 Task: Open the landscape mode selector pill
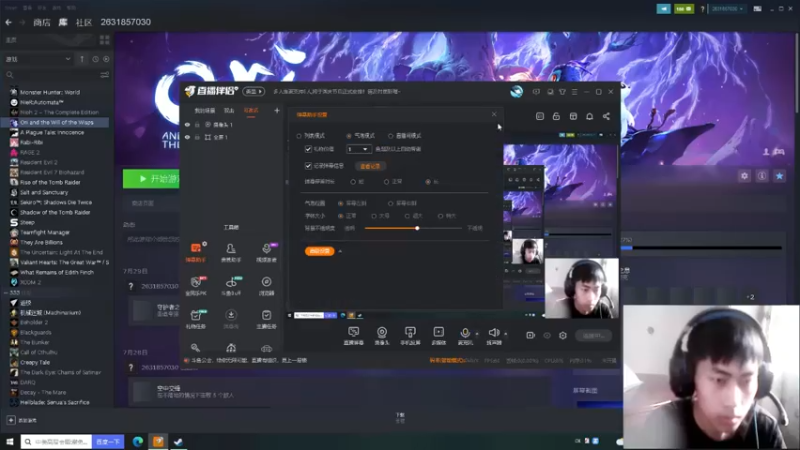click(x=254, y=91)
